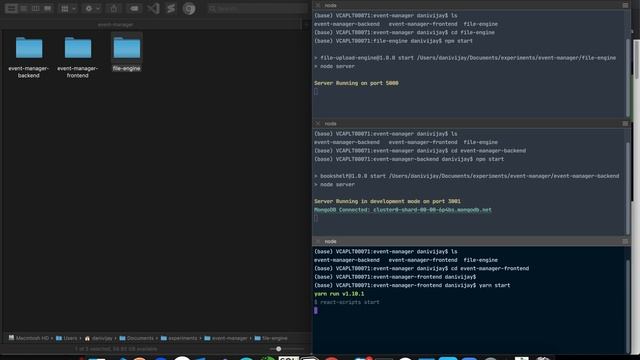Screen dimensions: 640x360
Task: Click the file-upload-engine@1.0.0 start line
Action: [x=465, y=58]
